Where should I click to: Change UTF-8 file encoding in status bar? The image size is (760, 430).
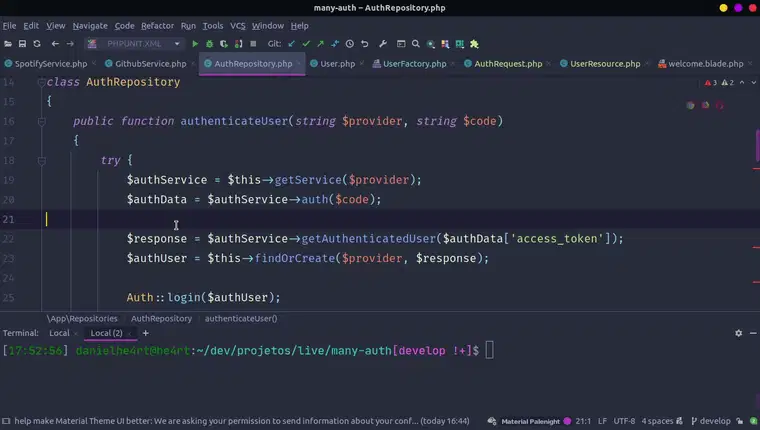click(x=624, y=421)
